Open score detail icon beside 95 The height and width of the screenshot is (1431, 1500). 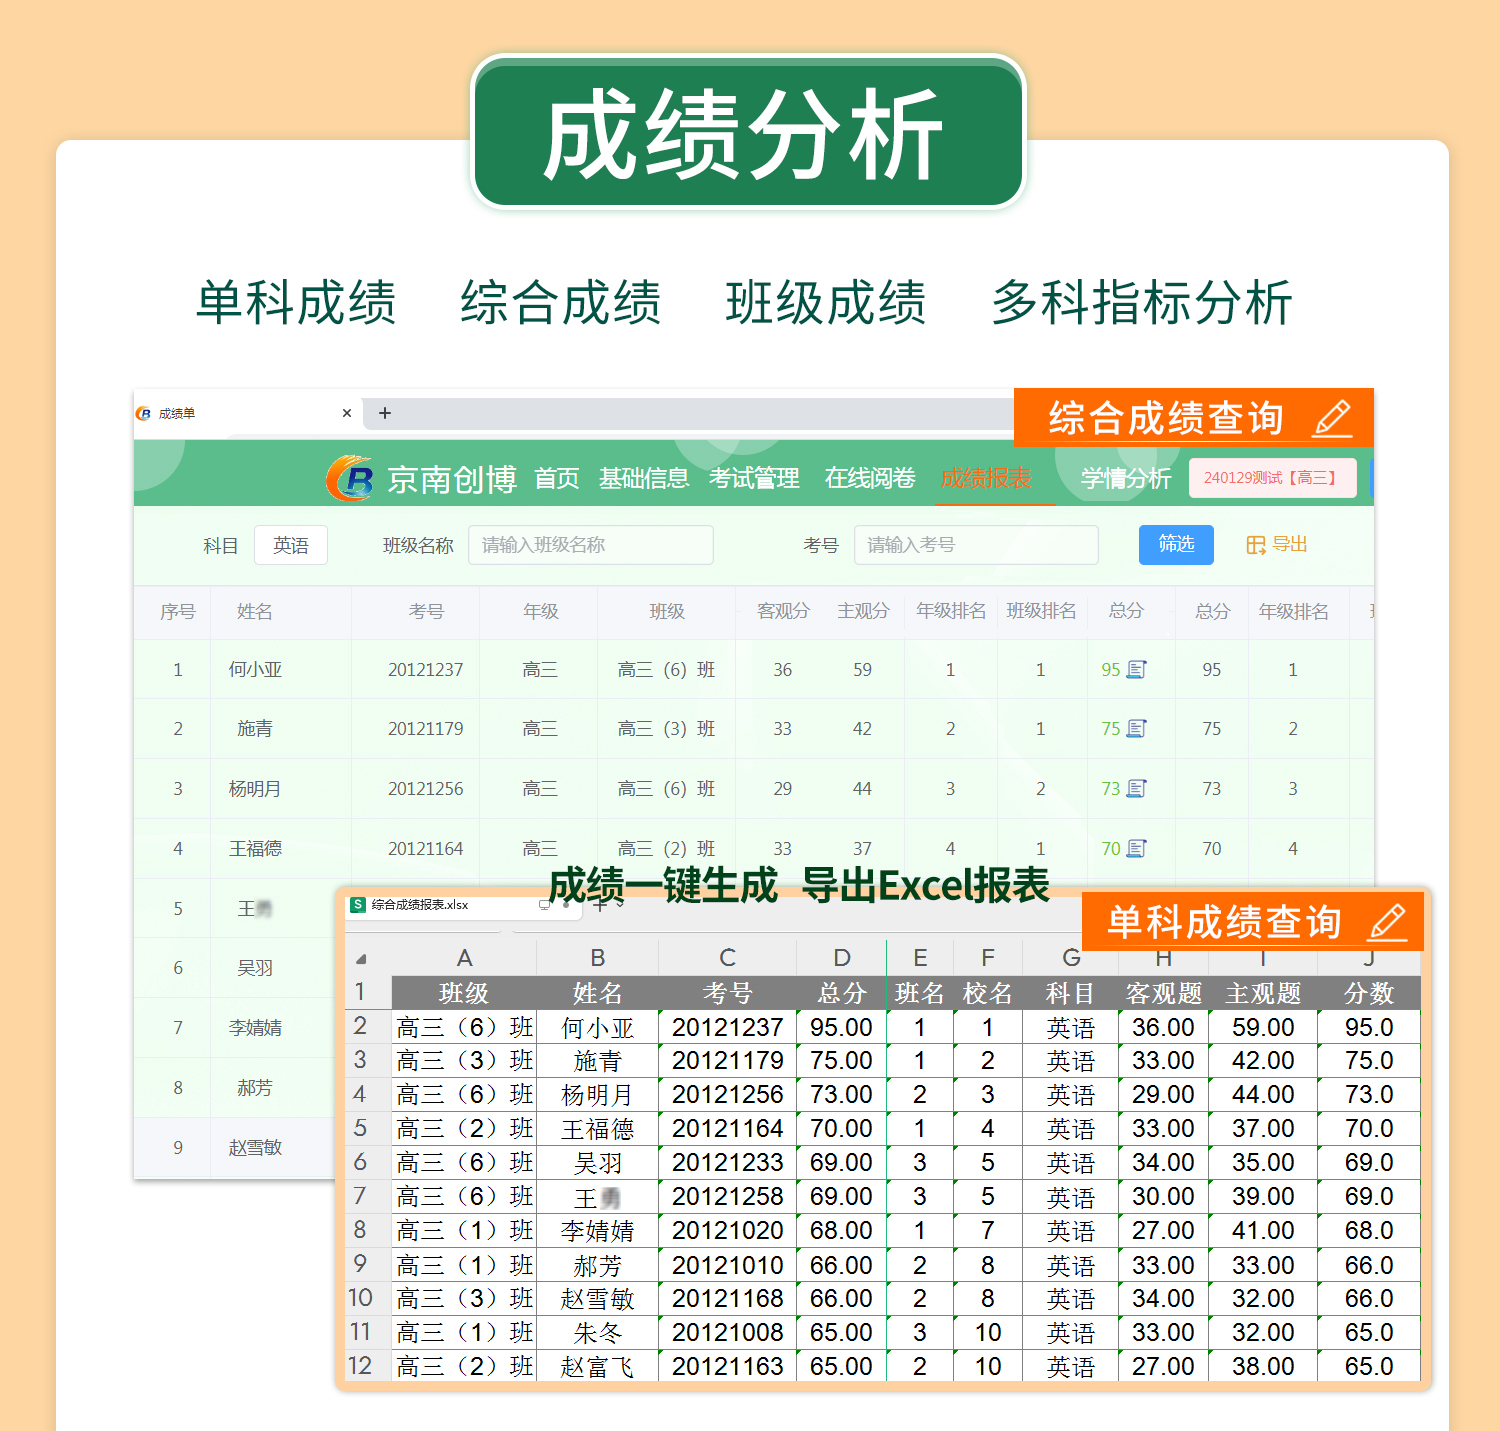1136,670
